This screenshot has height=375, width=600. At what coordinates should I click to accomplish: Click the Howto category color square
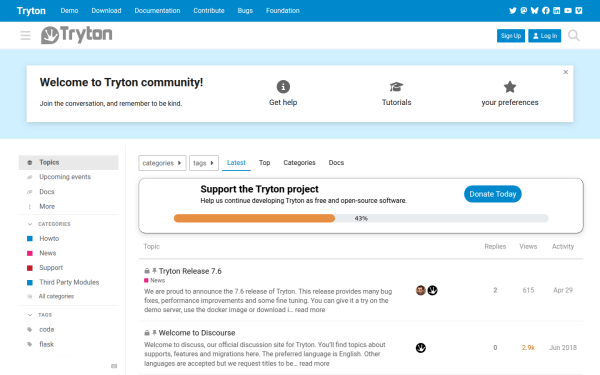tap(30, 239)
